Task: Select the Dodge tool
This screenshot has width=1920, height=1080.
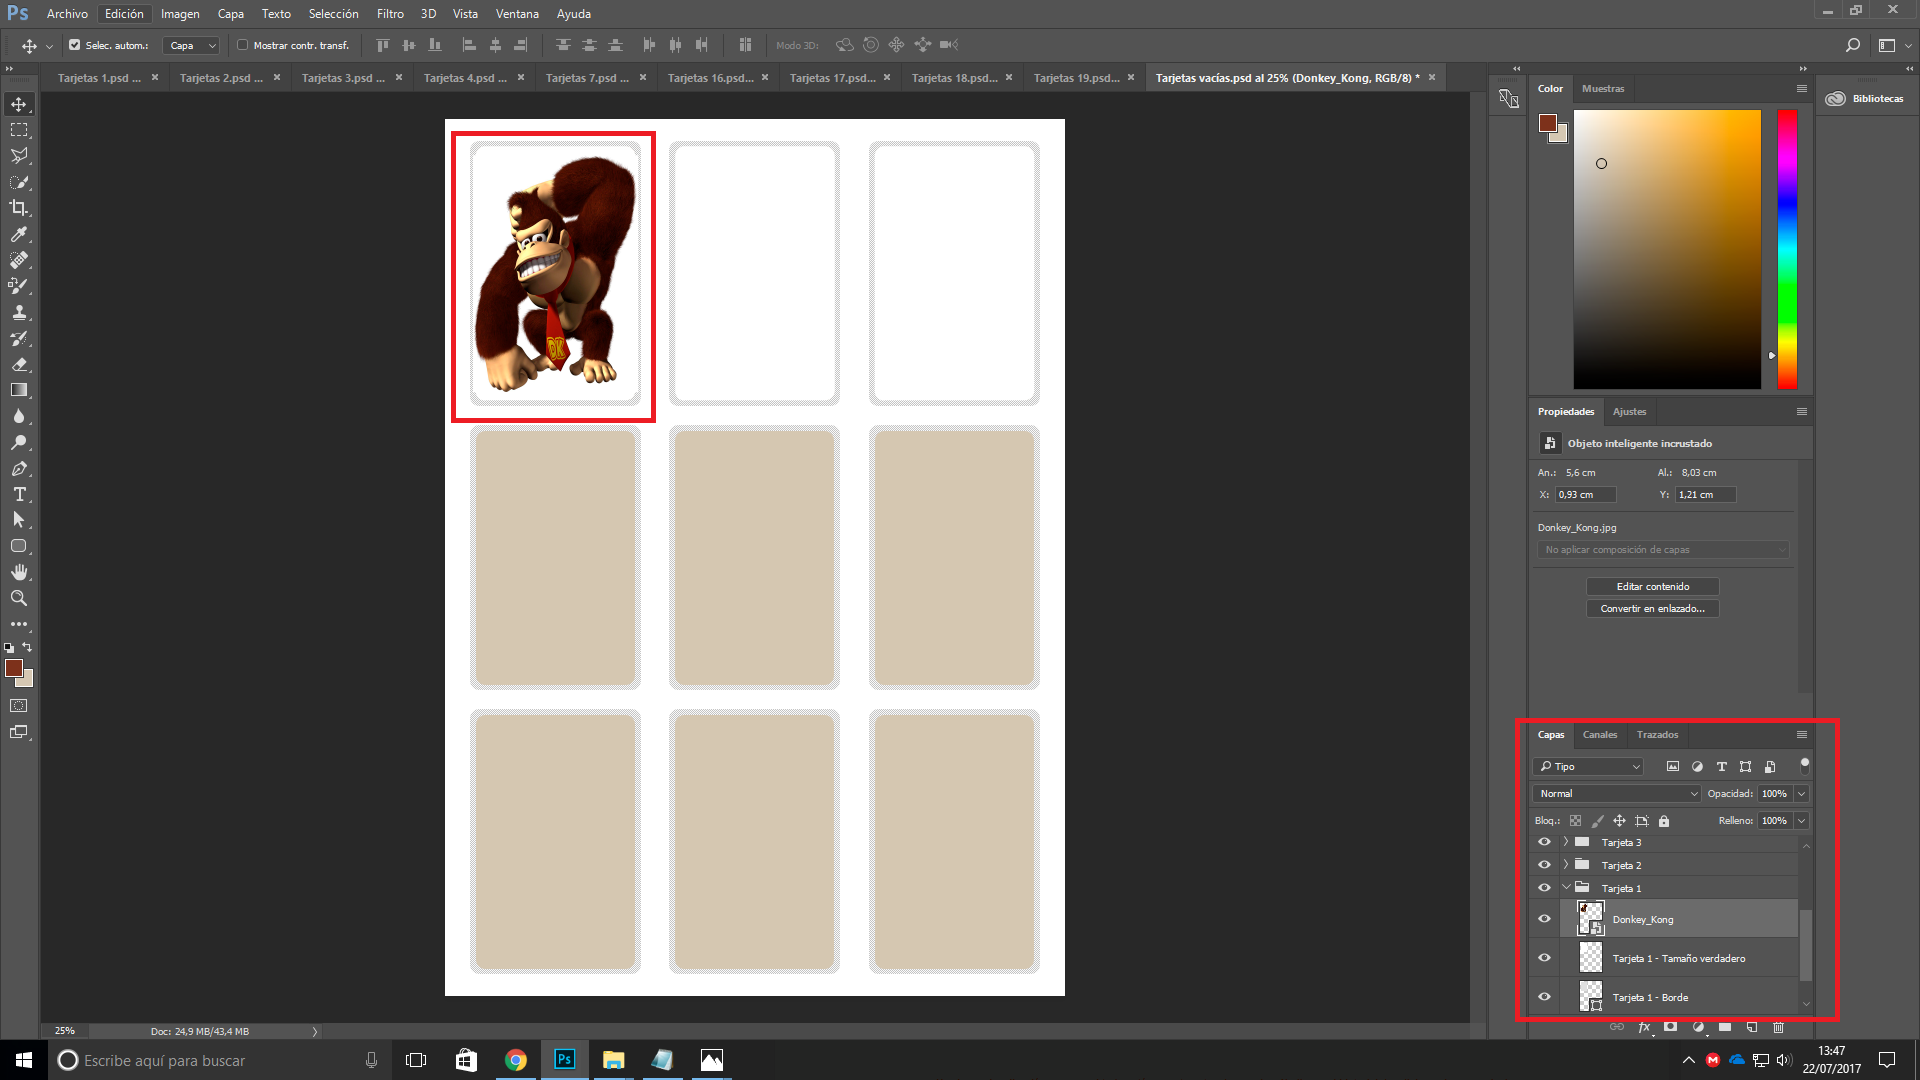Action: click(19, 442)
